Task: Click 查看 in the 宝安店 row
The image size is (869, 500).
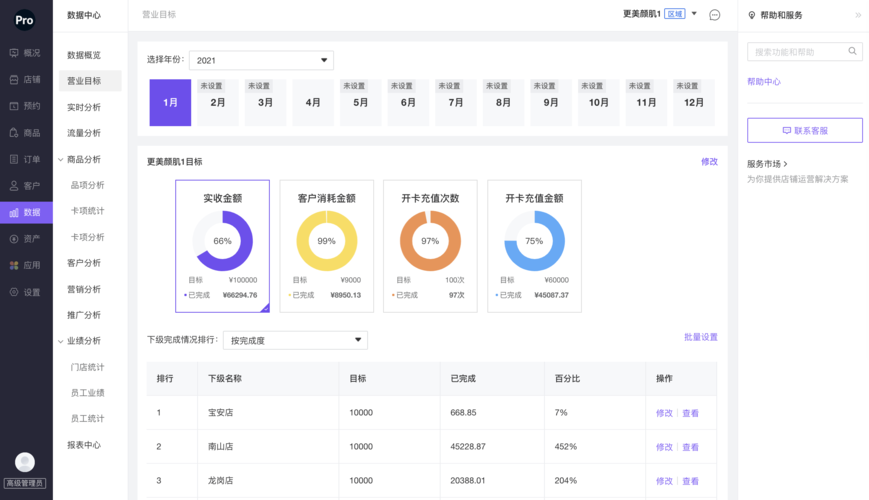Action: pyautogui.click(x=690, y=413)
